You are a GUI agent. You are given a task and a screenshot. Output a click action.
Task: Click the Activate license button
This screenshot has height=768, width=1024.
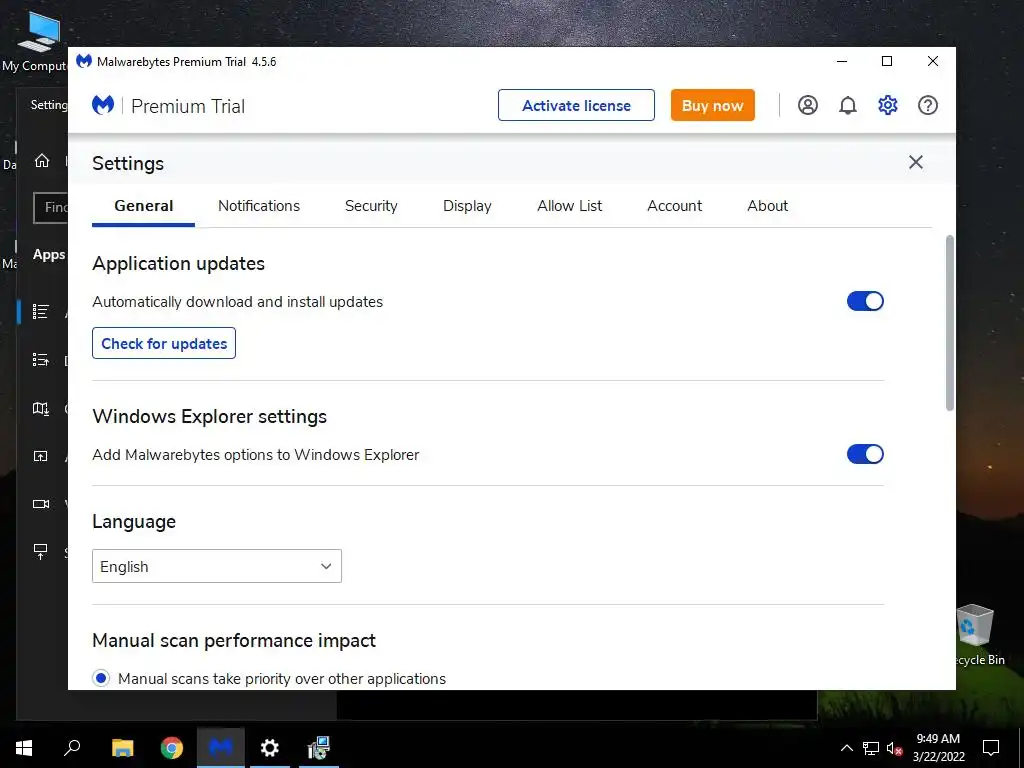click(576, 105)
